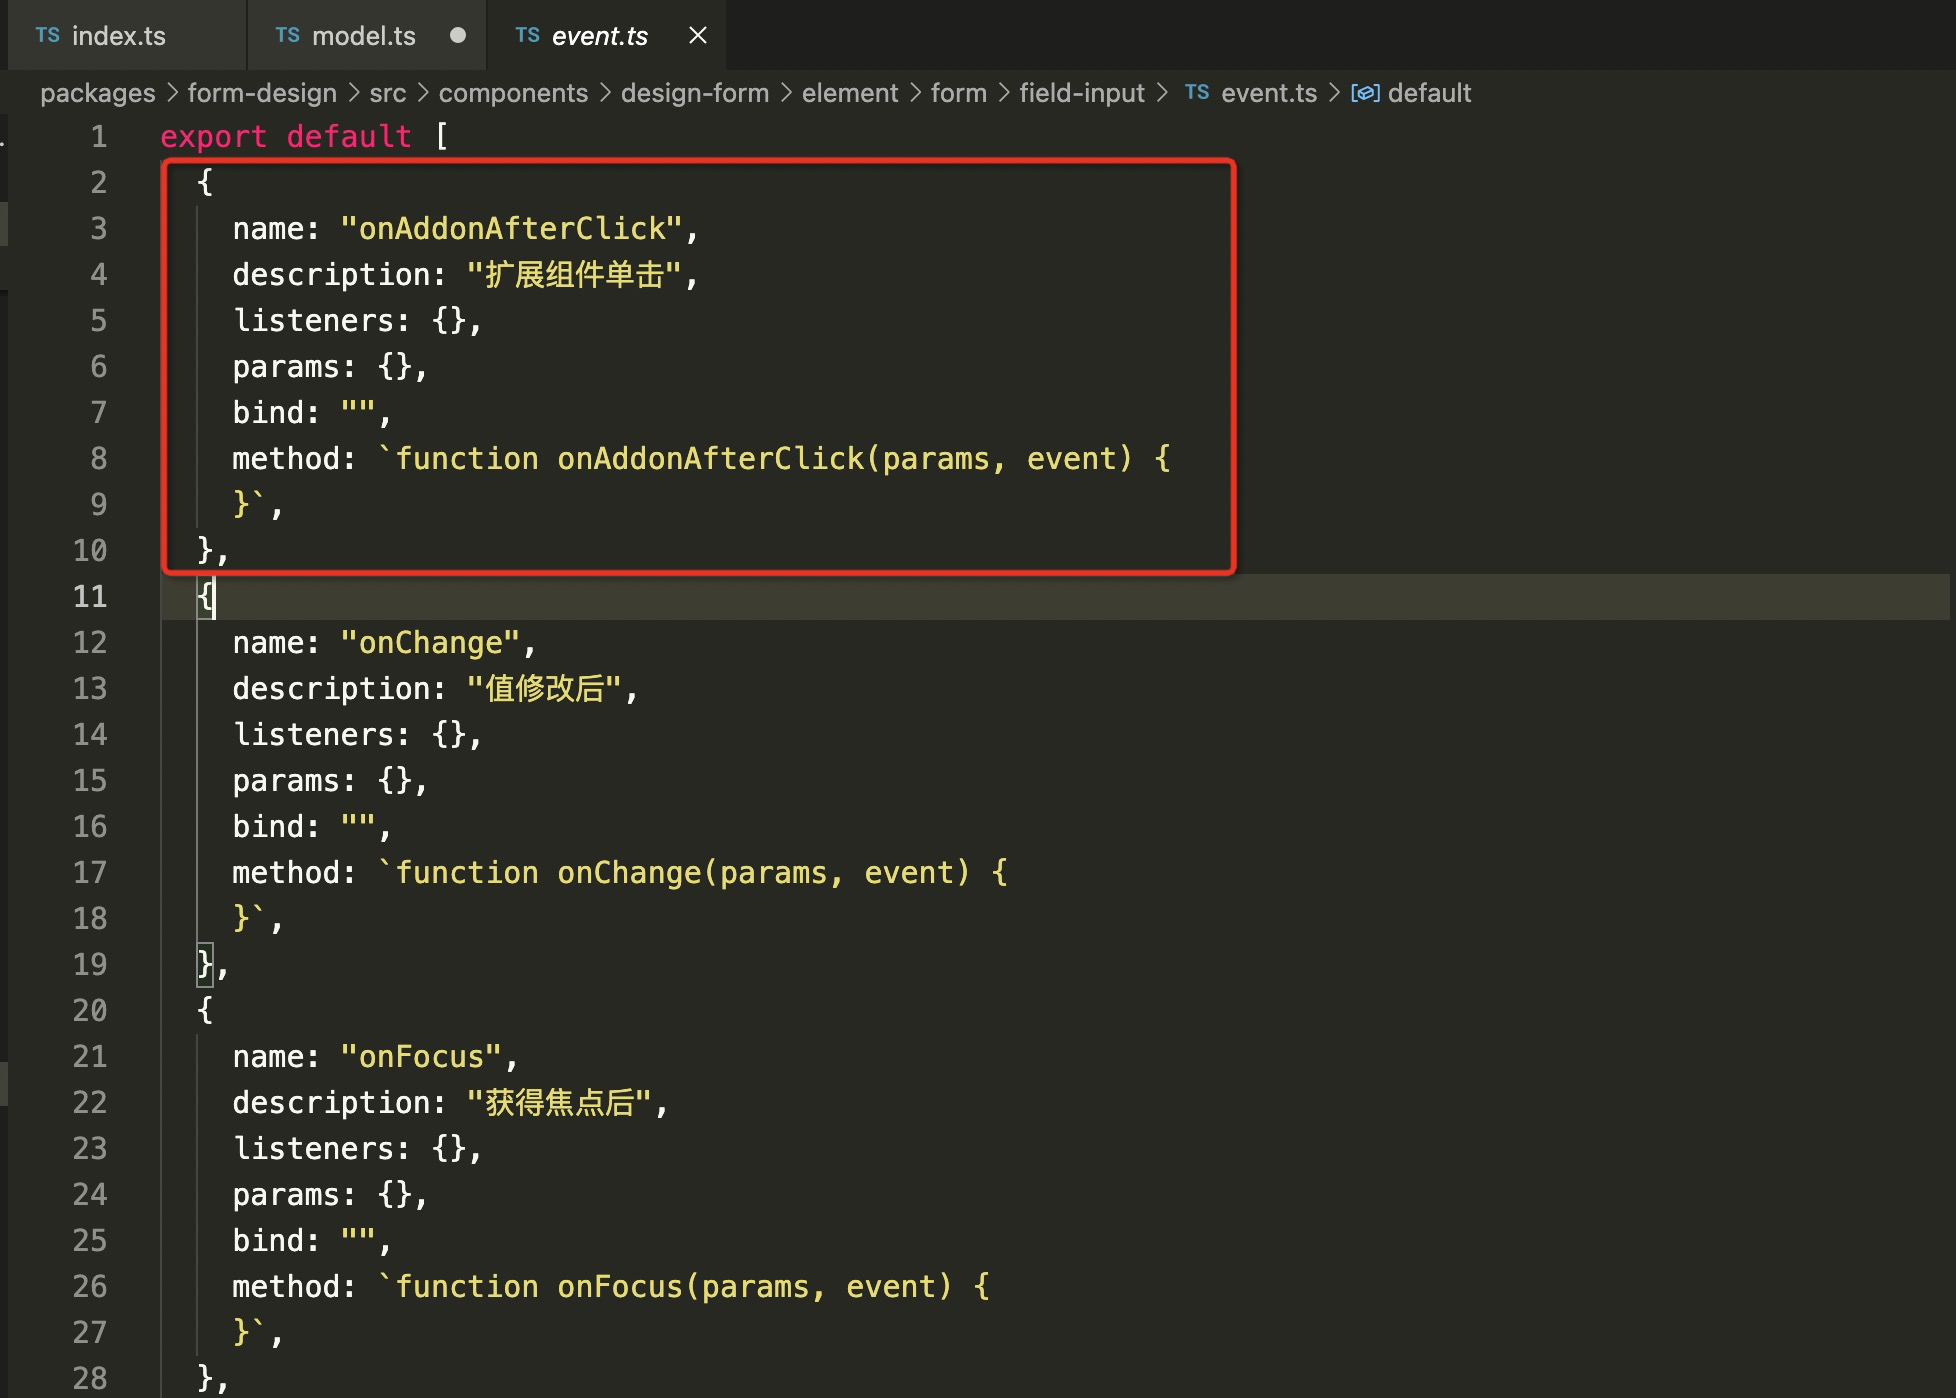Image resolution: width=1956 pixels, height=1398 pixels.
Task: Click the string "onFocus" on line 21
Action: pyautogui.click(x=421, y=1056)
